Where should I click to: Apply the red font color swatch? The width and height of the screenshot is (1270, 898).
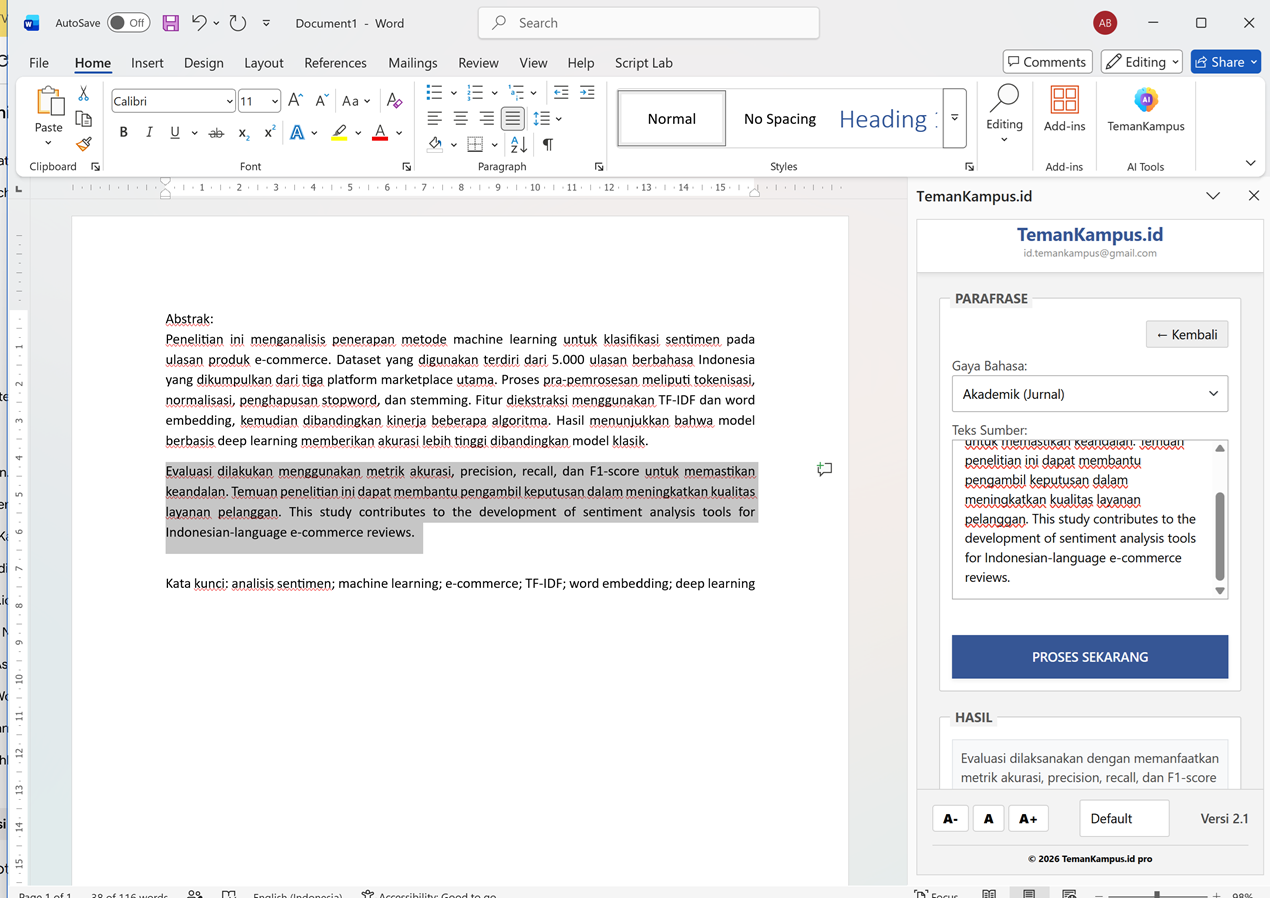(x=380, y=133)
